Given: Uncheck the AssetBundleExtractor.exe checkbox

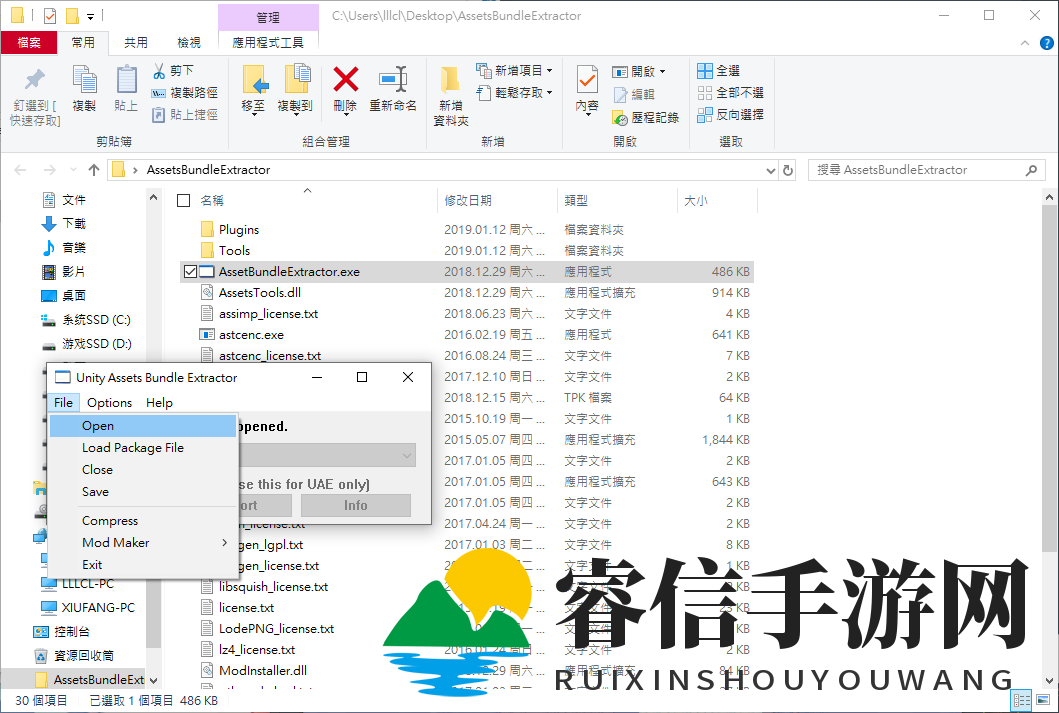Looking at the screenshot, I should tap(190, 271).
